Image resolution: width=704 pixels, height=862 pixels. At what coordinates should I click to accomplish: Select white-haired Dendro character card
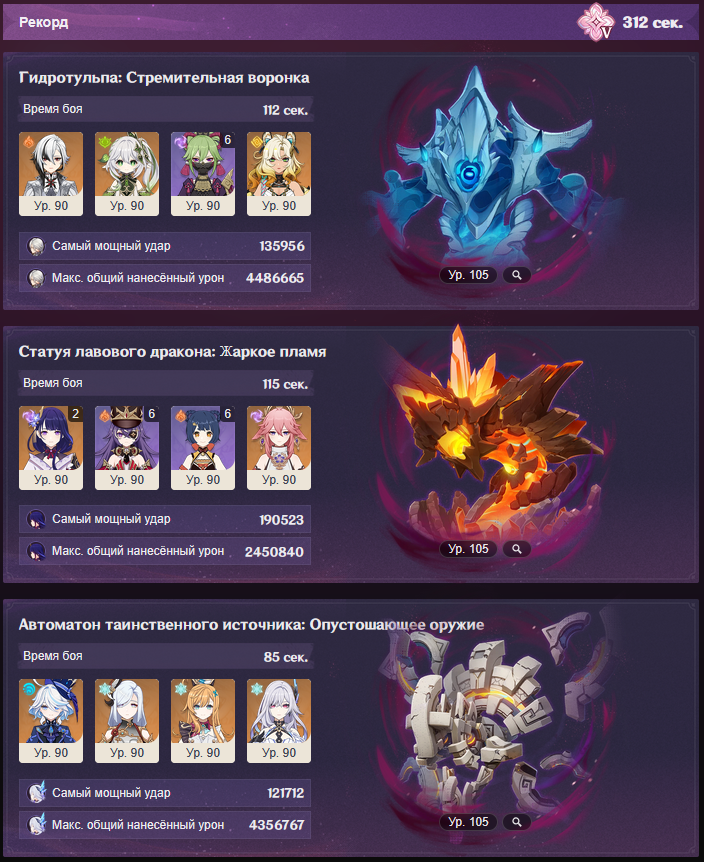click(x=127, y=174)
